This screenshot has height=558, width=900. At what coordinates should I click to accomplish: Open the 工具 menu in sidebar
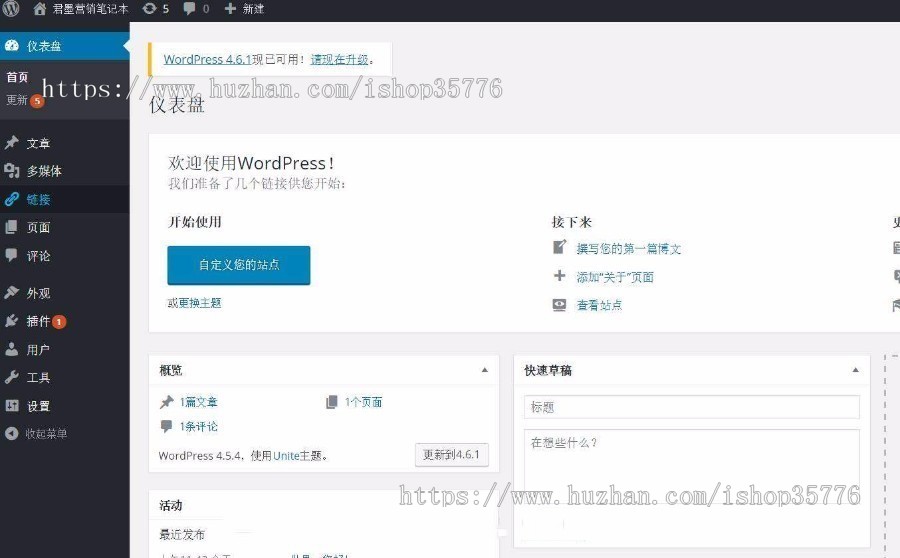click(38, 378)
